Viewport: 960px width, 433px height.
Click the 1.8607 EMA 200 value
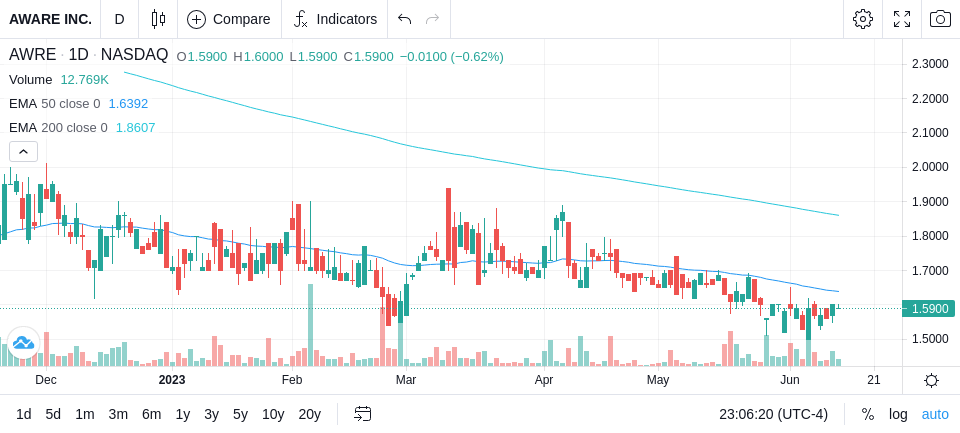click(135, 127)
